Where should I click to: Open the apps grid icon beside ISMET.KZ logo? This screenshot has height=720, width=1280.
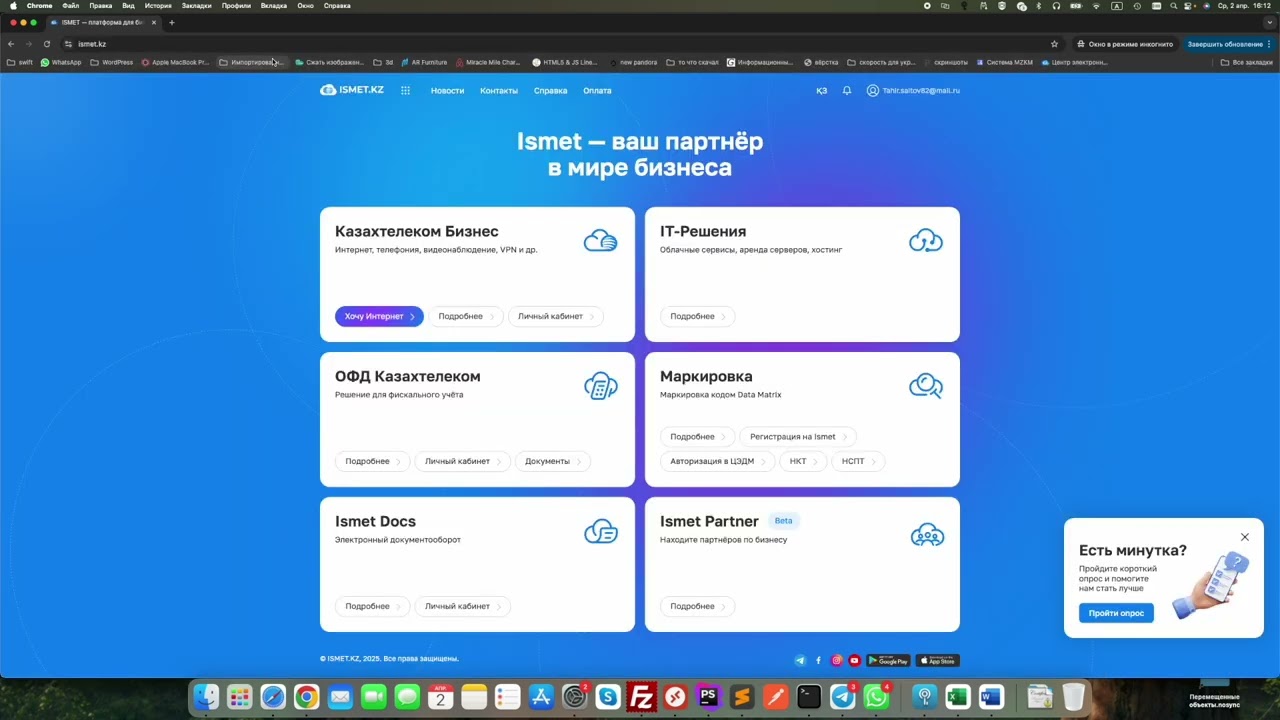click(405, 90)
